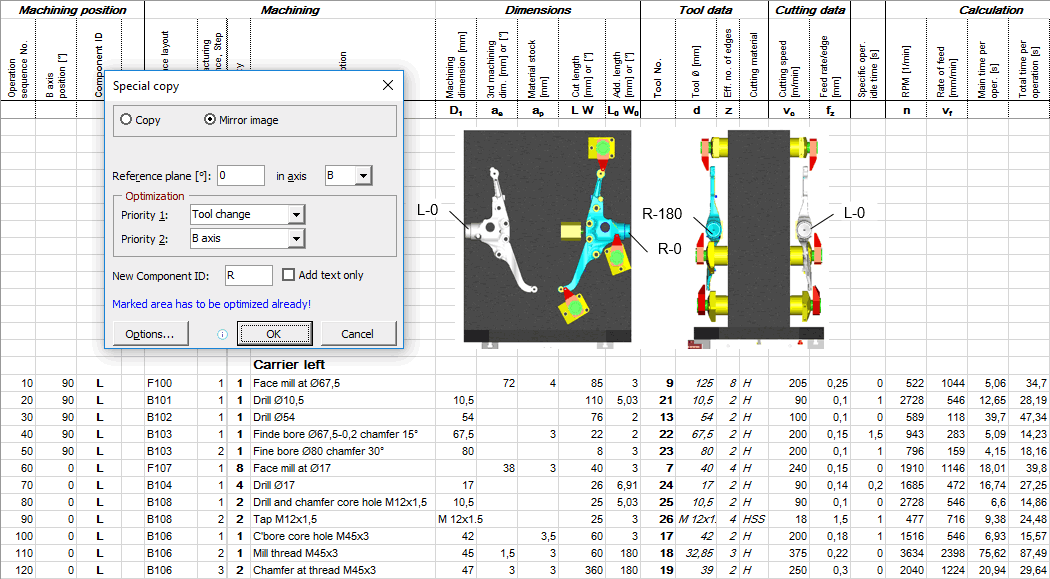1050x579 pixels.
Task: Click the Reference plane input field
Action: click(240, 176)
